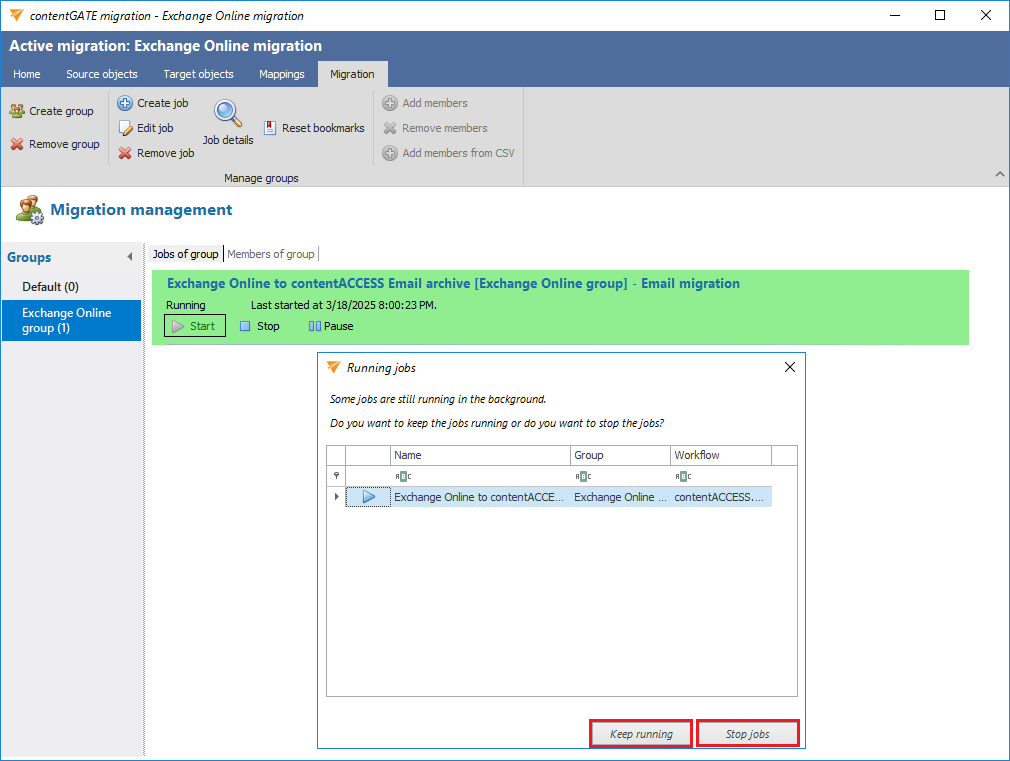Select the Default (0) group
The width and height of the screenshot is (1010, 761).
51,287
